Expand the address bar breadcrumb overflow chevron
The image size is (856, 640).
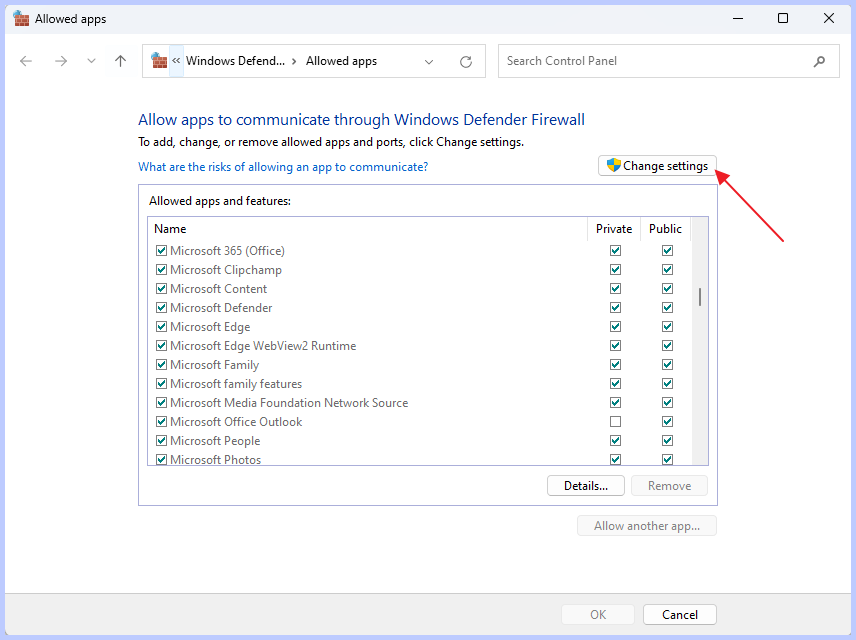176,61
